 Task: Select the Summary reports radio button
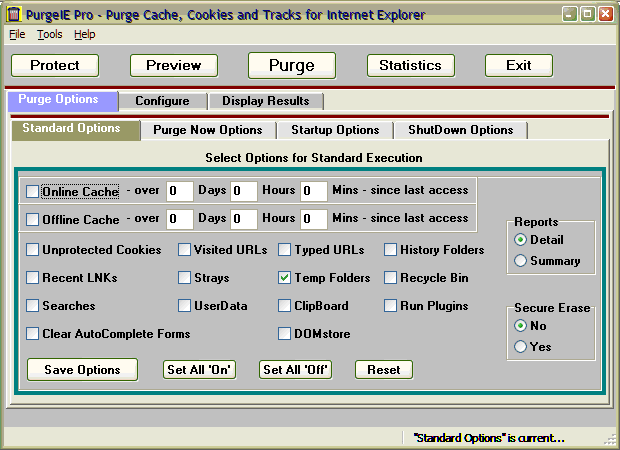[520, 261]
